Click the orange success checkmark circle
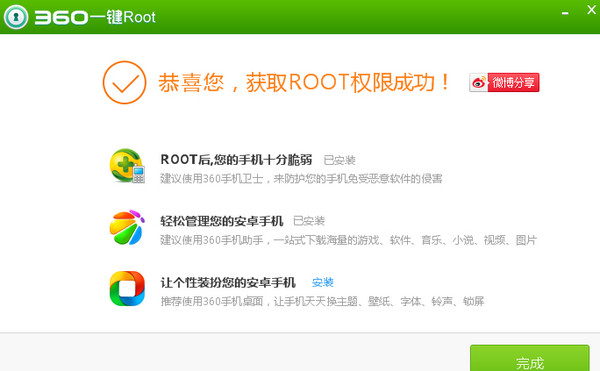The image size is (600, 371). coord(124,82)
